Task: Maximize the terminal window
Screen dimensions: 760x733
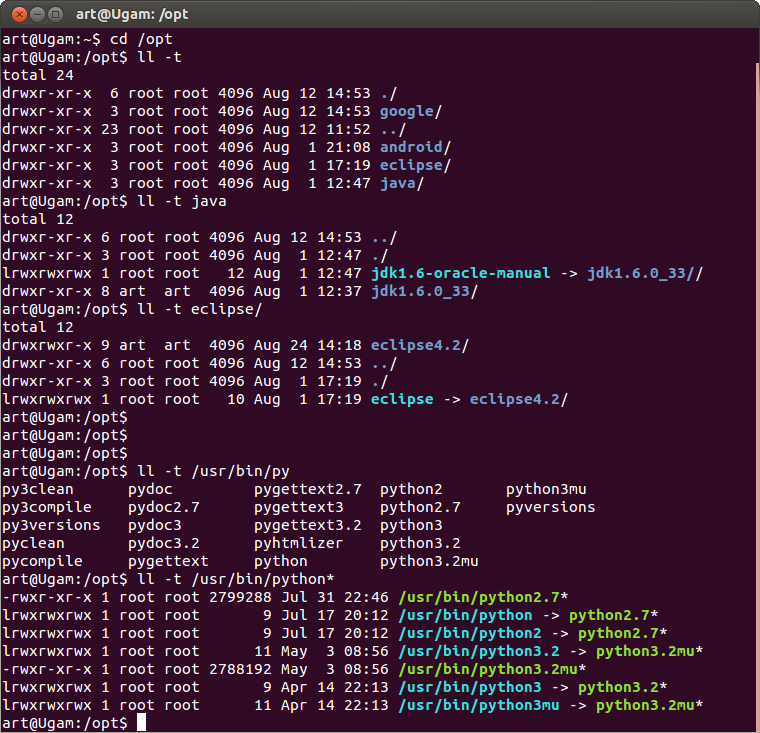Action: click(55, 15)
